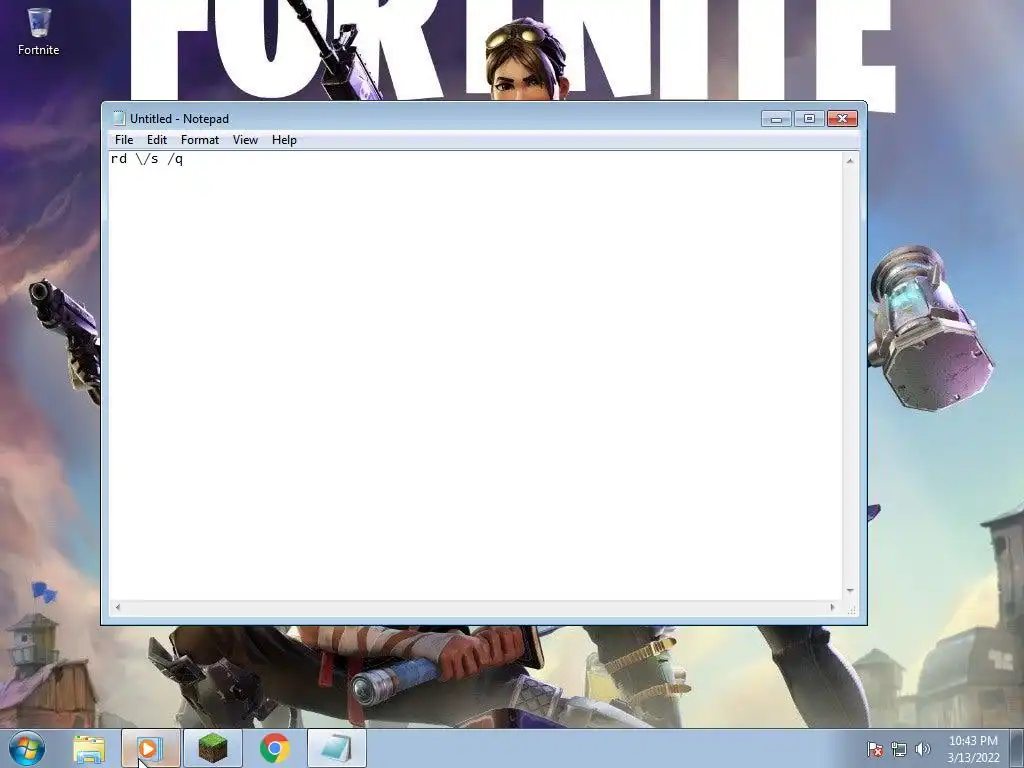Image resolution: width=1024 pixels, height=768 pixels.
Task: Open the clock showing 10:43 PM
Action: tap(973, 749)
